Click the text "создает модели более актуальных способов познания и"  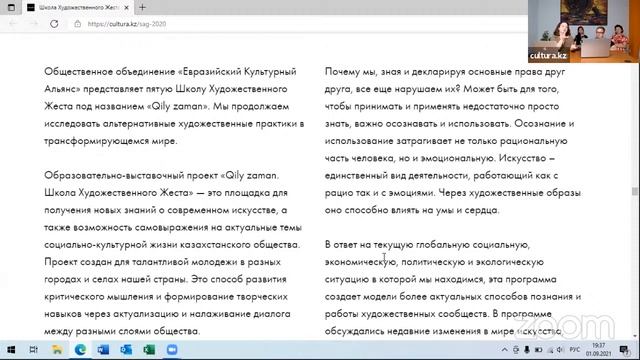tap(453, 296)
